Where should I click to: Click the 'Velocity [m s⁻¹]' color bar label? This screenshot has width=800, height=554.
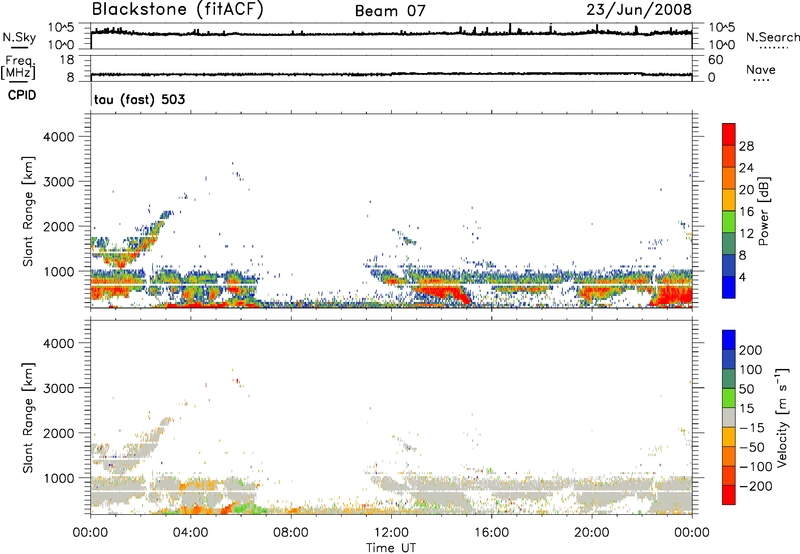click(782, 417)
